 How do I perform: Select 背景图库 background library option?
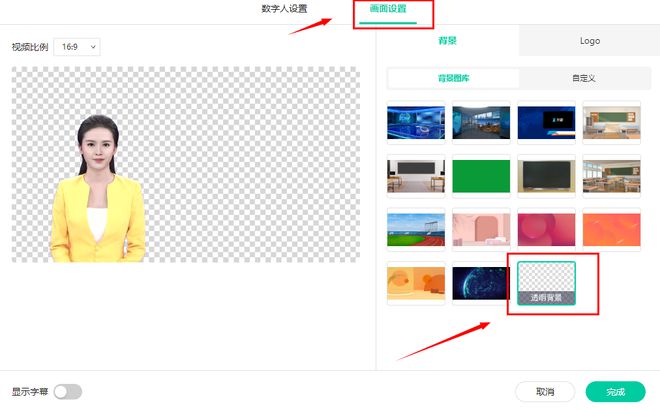[453, 78]
